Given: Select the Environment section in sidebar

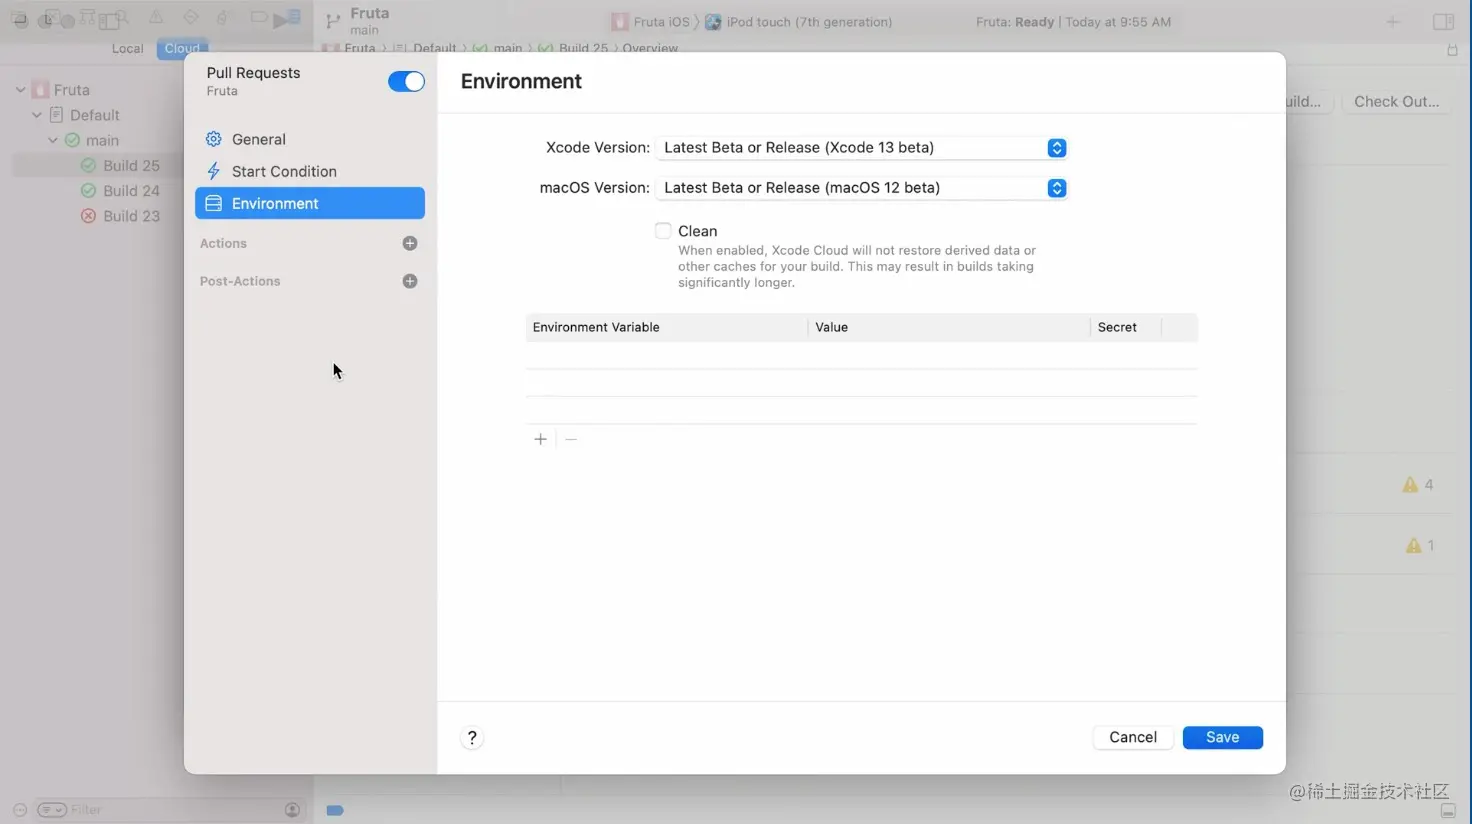Looking at the screenshot, I should (310, 203).
